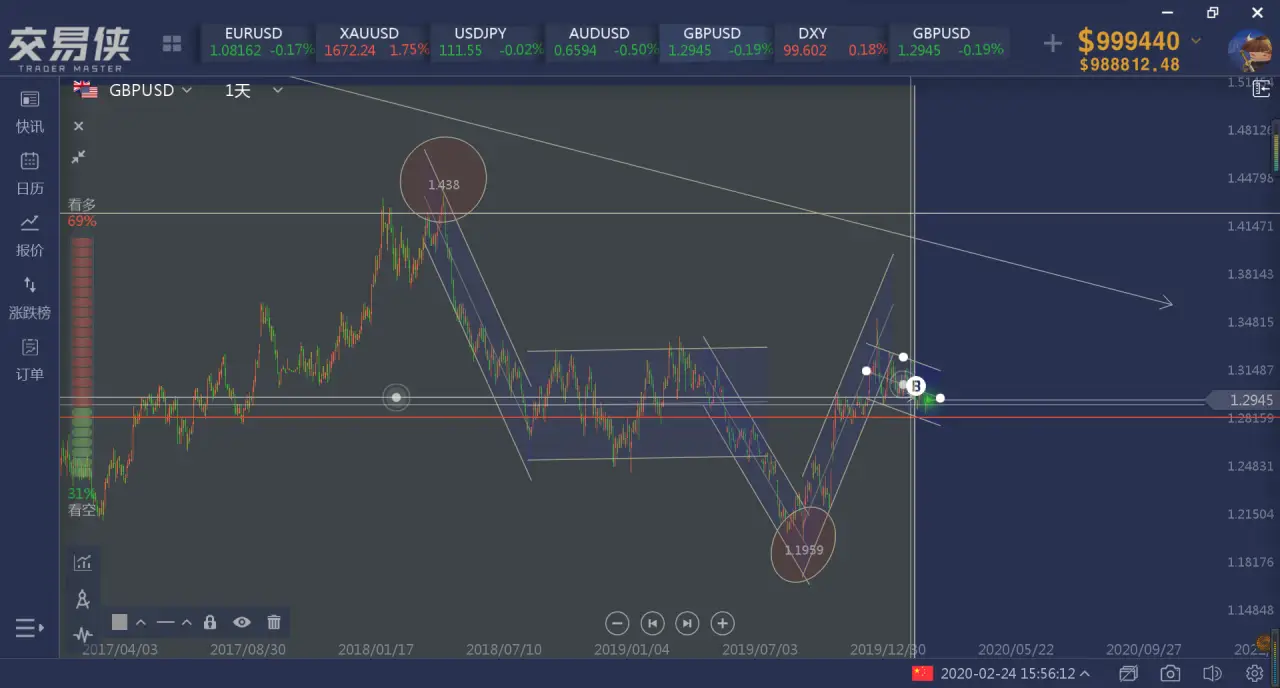Close the chart with X icon
The height and width of the screenshot is (688, 1280).
78,126
